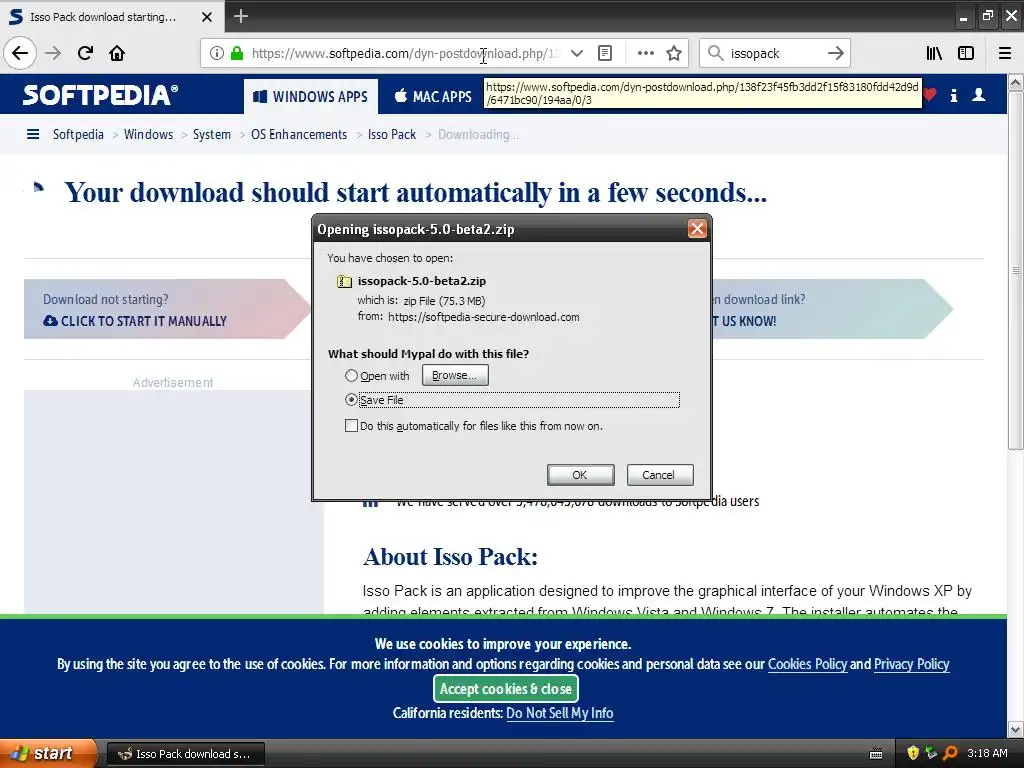This screenshot has width=1024, height=768.
Task: Click the red heart icon in header
Action: pos(930,95)
